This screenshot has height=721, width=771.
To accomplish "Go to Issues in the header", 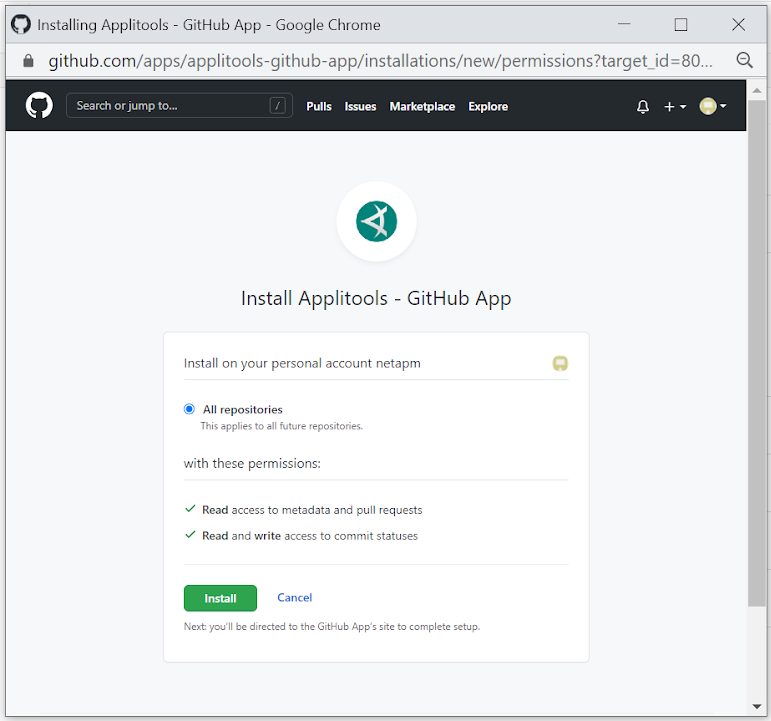I will (x=360, y=107).
